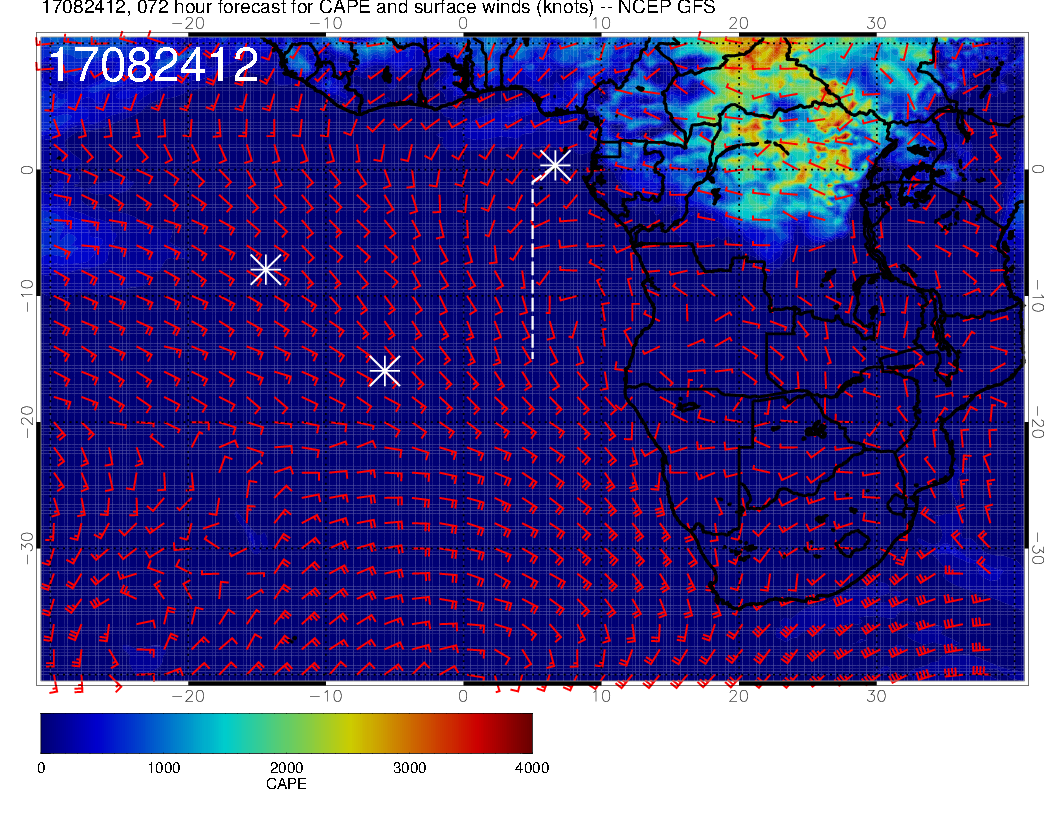Click the 20 label on the bottom longitude axis
1056x816 pixels.
tap(739, 696)
